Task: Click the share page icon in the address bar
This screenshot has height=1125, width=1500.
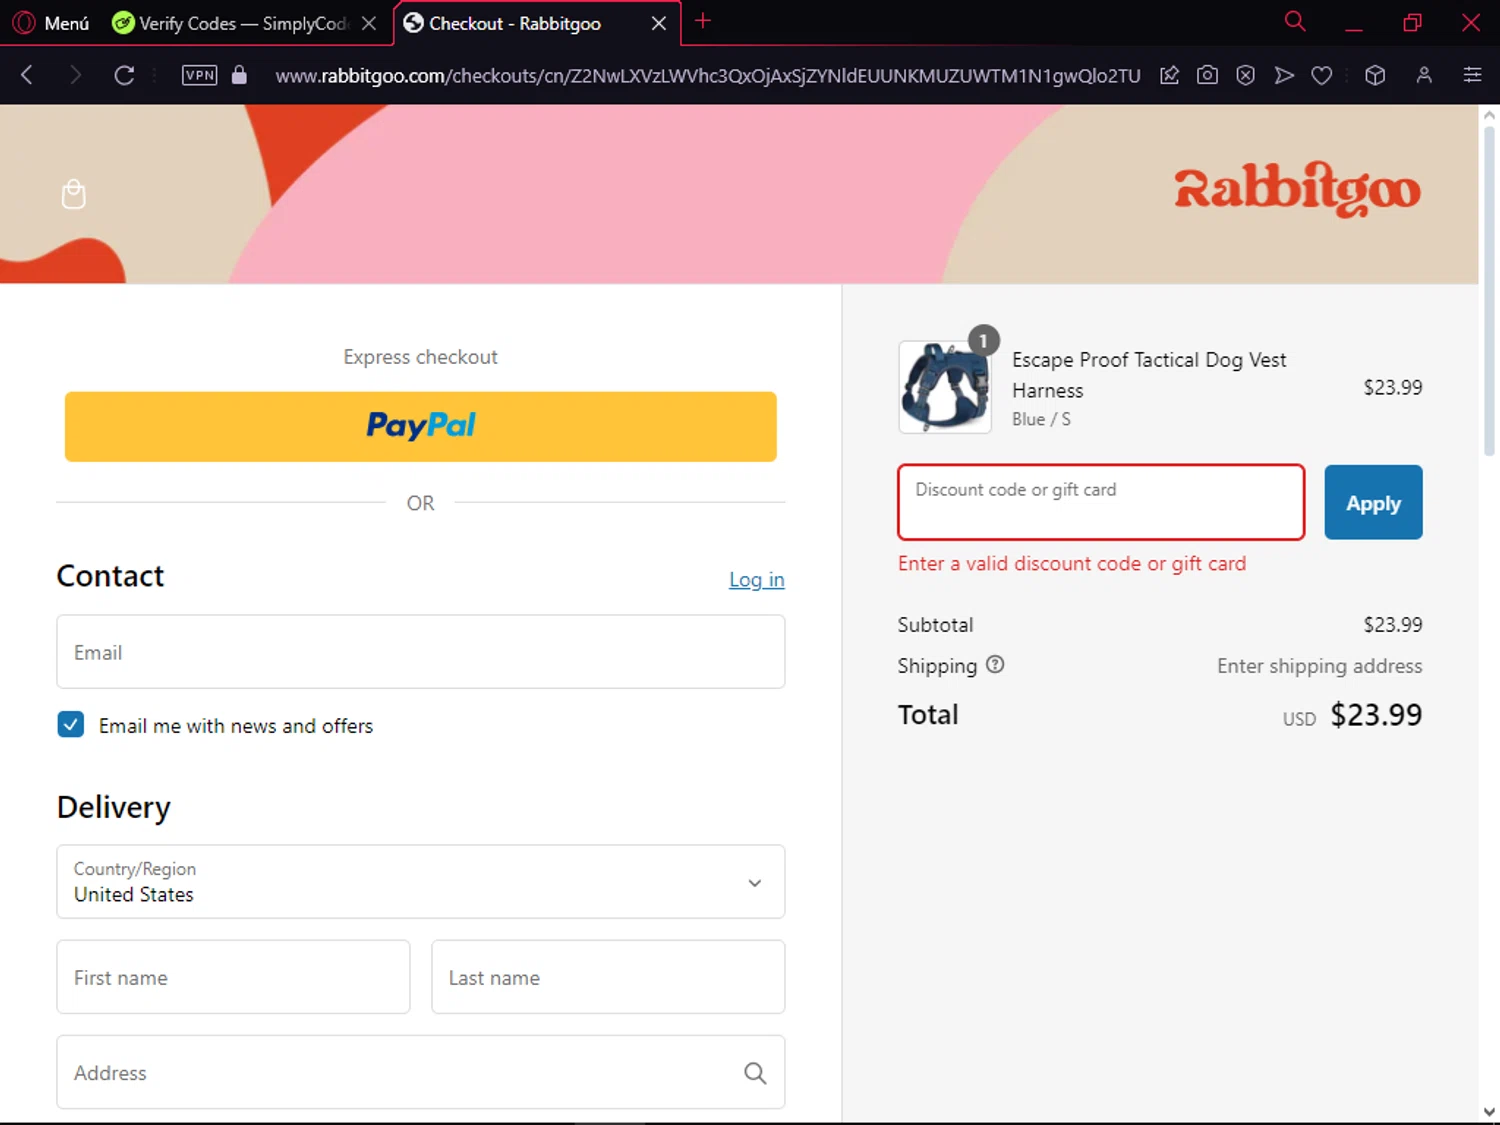Action: click(x=1169, y=75)
